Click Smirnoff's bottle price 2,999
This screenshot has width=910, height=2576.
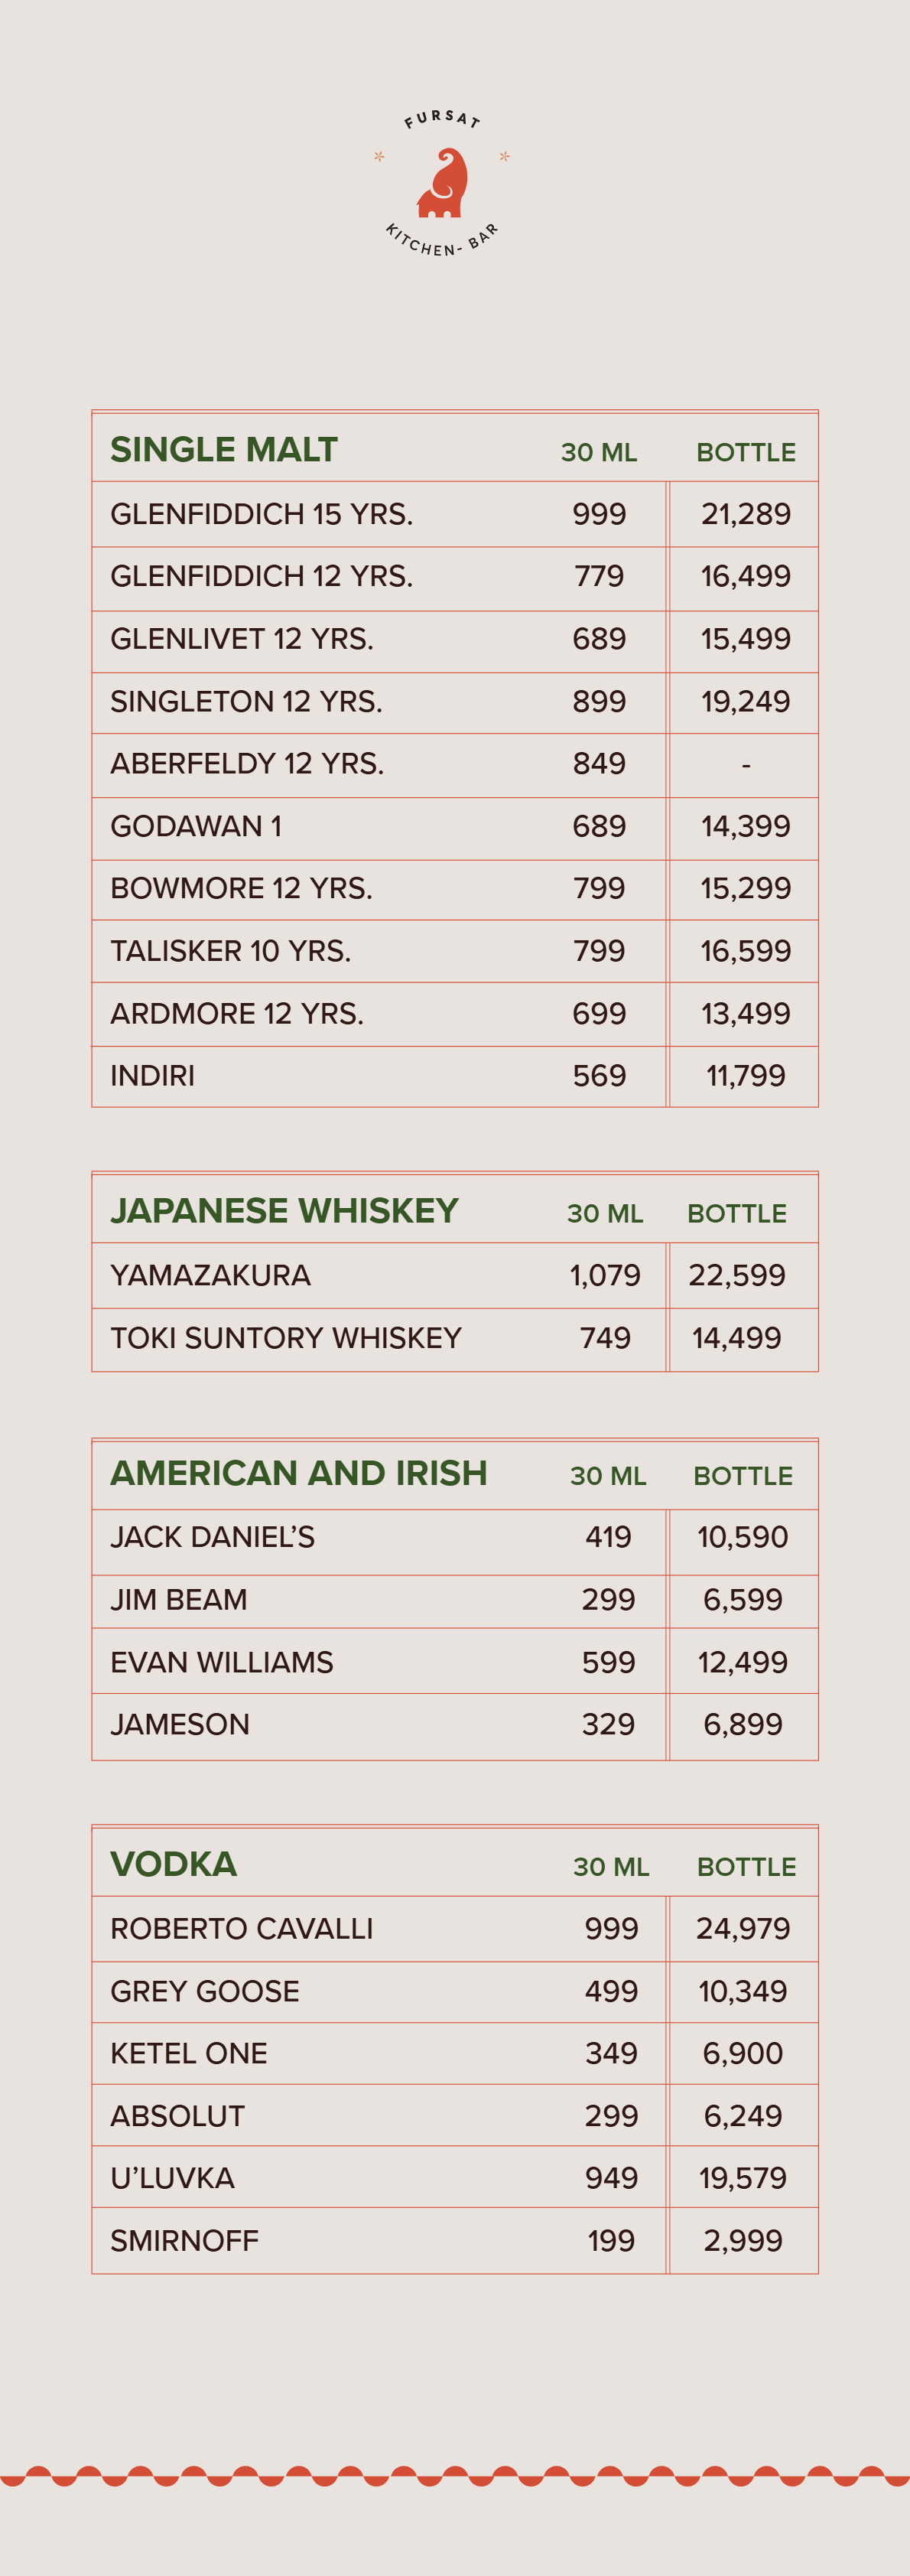742,2241
